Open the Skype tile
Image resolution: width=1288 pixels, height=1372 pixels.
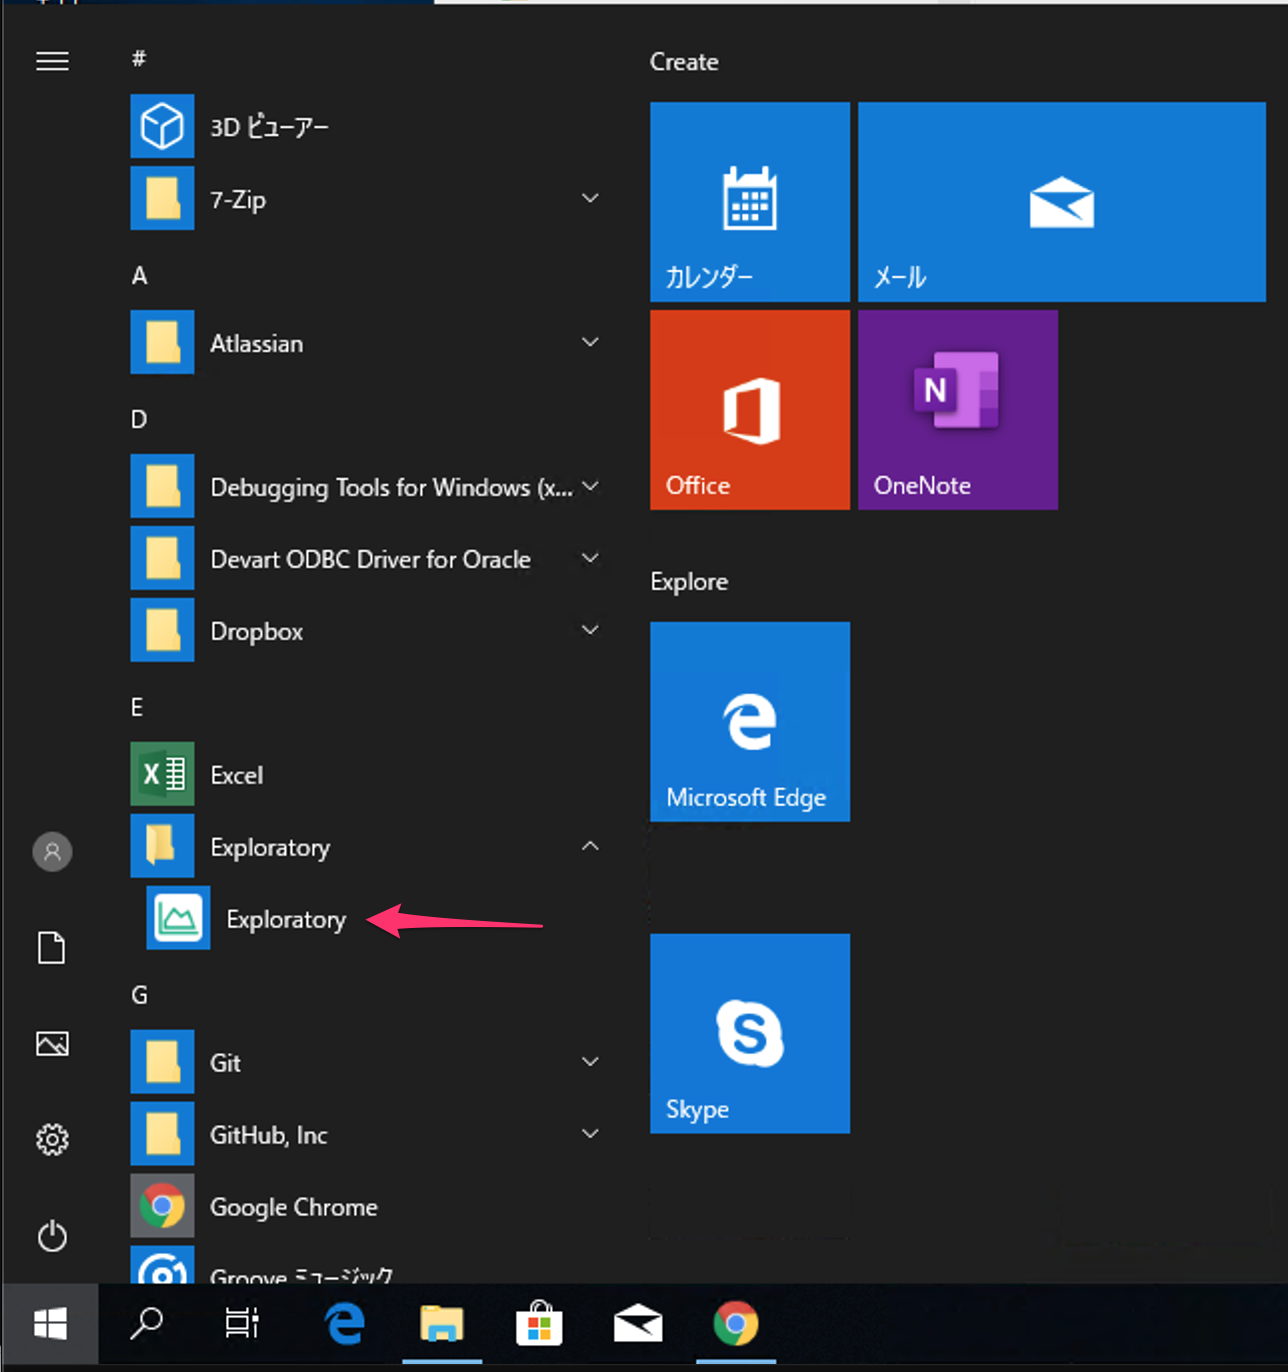coord(750,1034)
